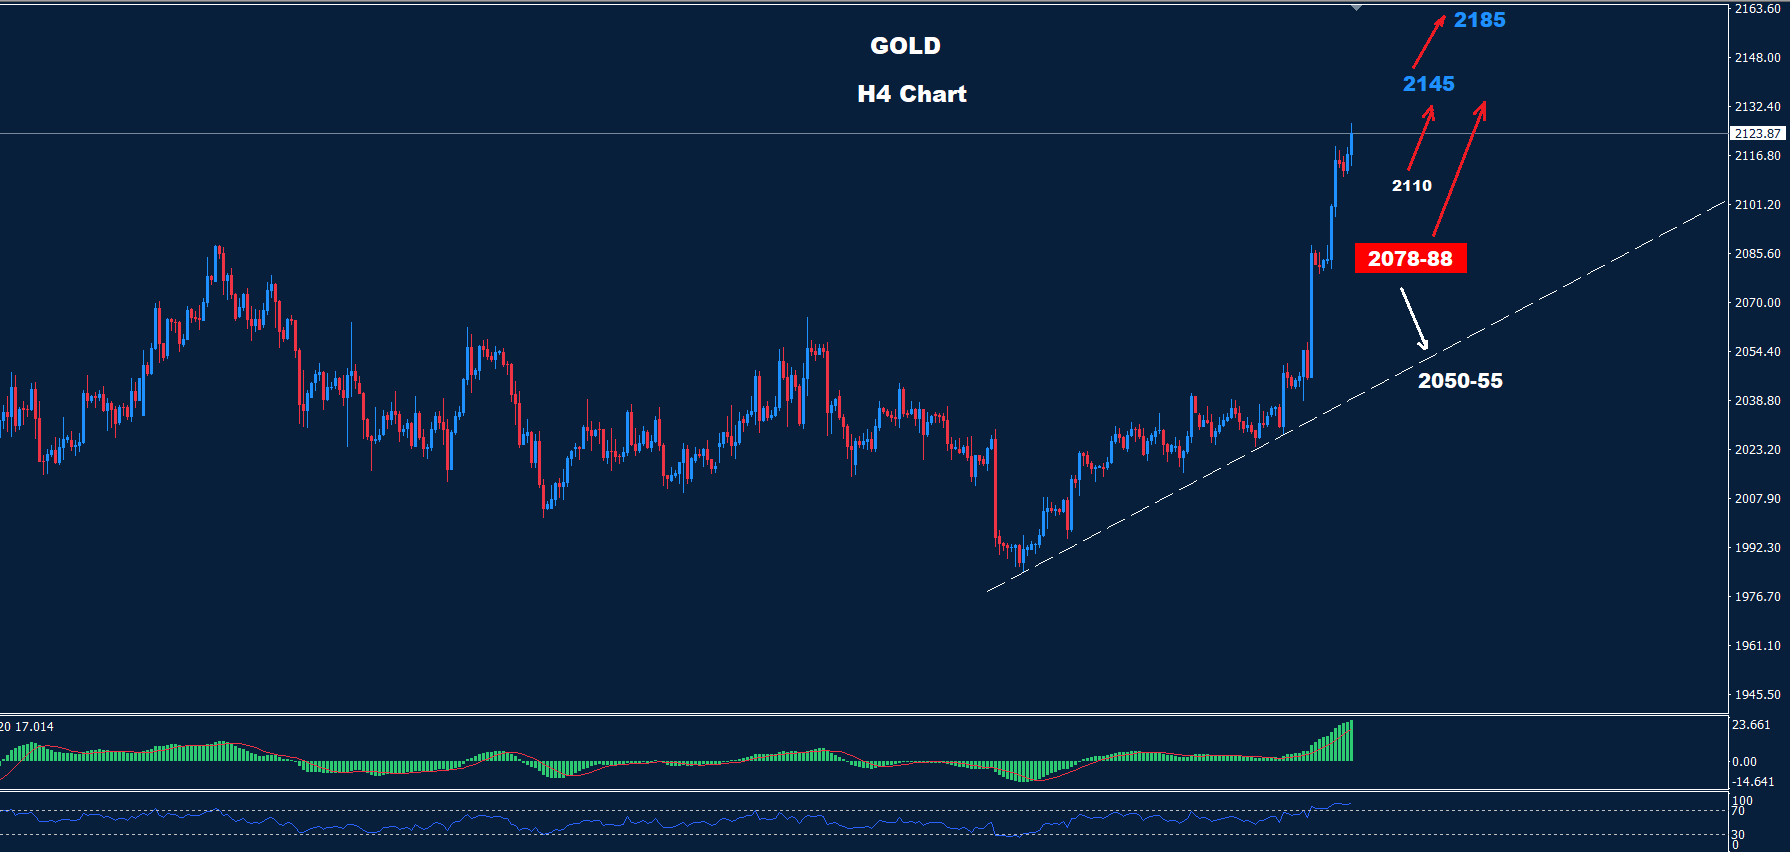Click the blue 2185 target label
Viewport: 1790px width, 852px height.
click(1479, 20)
